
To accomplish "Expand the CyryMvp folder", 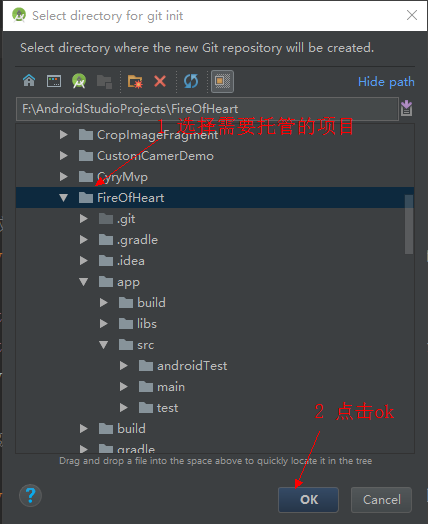I will pyautogui.click(x=63, y=176).
